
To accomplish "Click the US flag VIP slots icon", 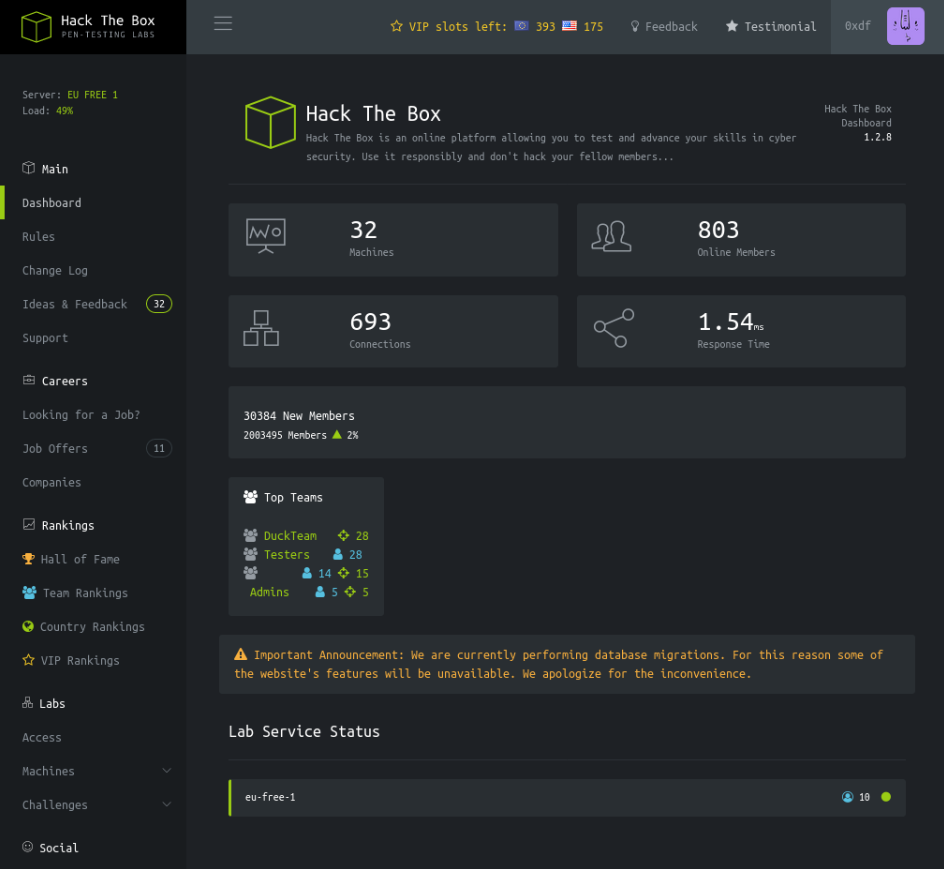I will click(569, 26).
